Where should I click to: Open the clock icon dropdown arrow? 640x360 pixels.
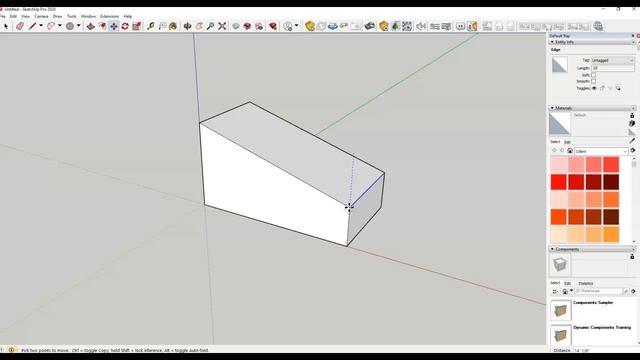tap(296, 26)
